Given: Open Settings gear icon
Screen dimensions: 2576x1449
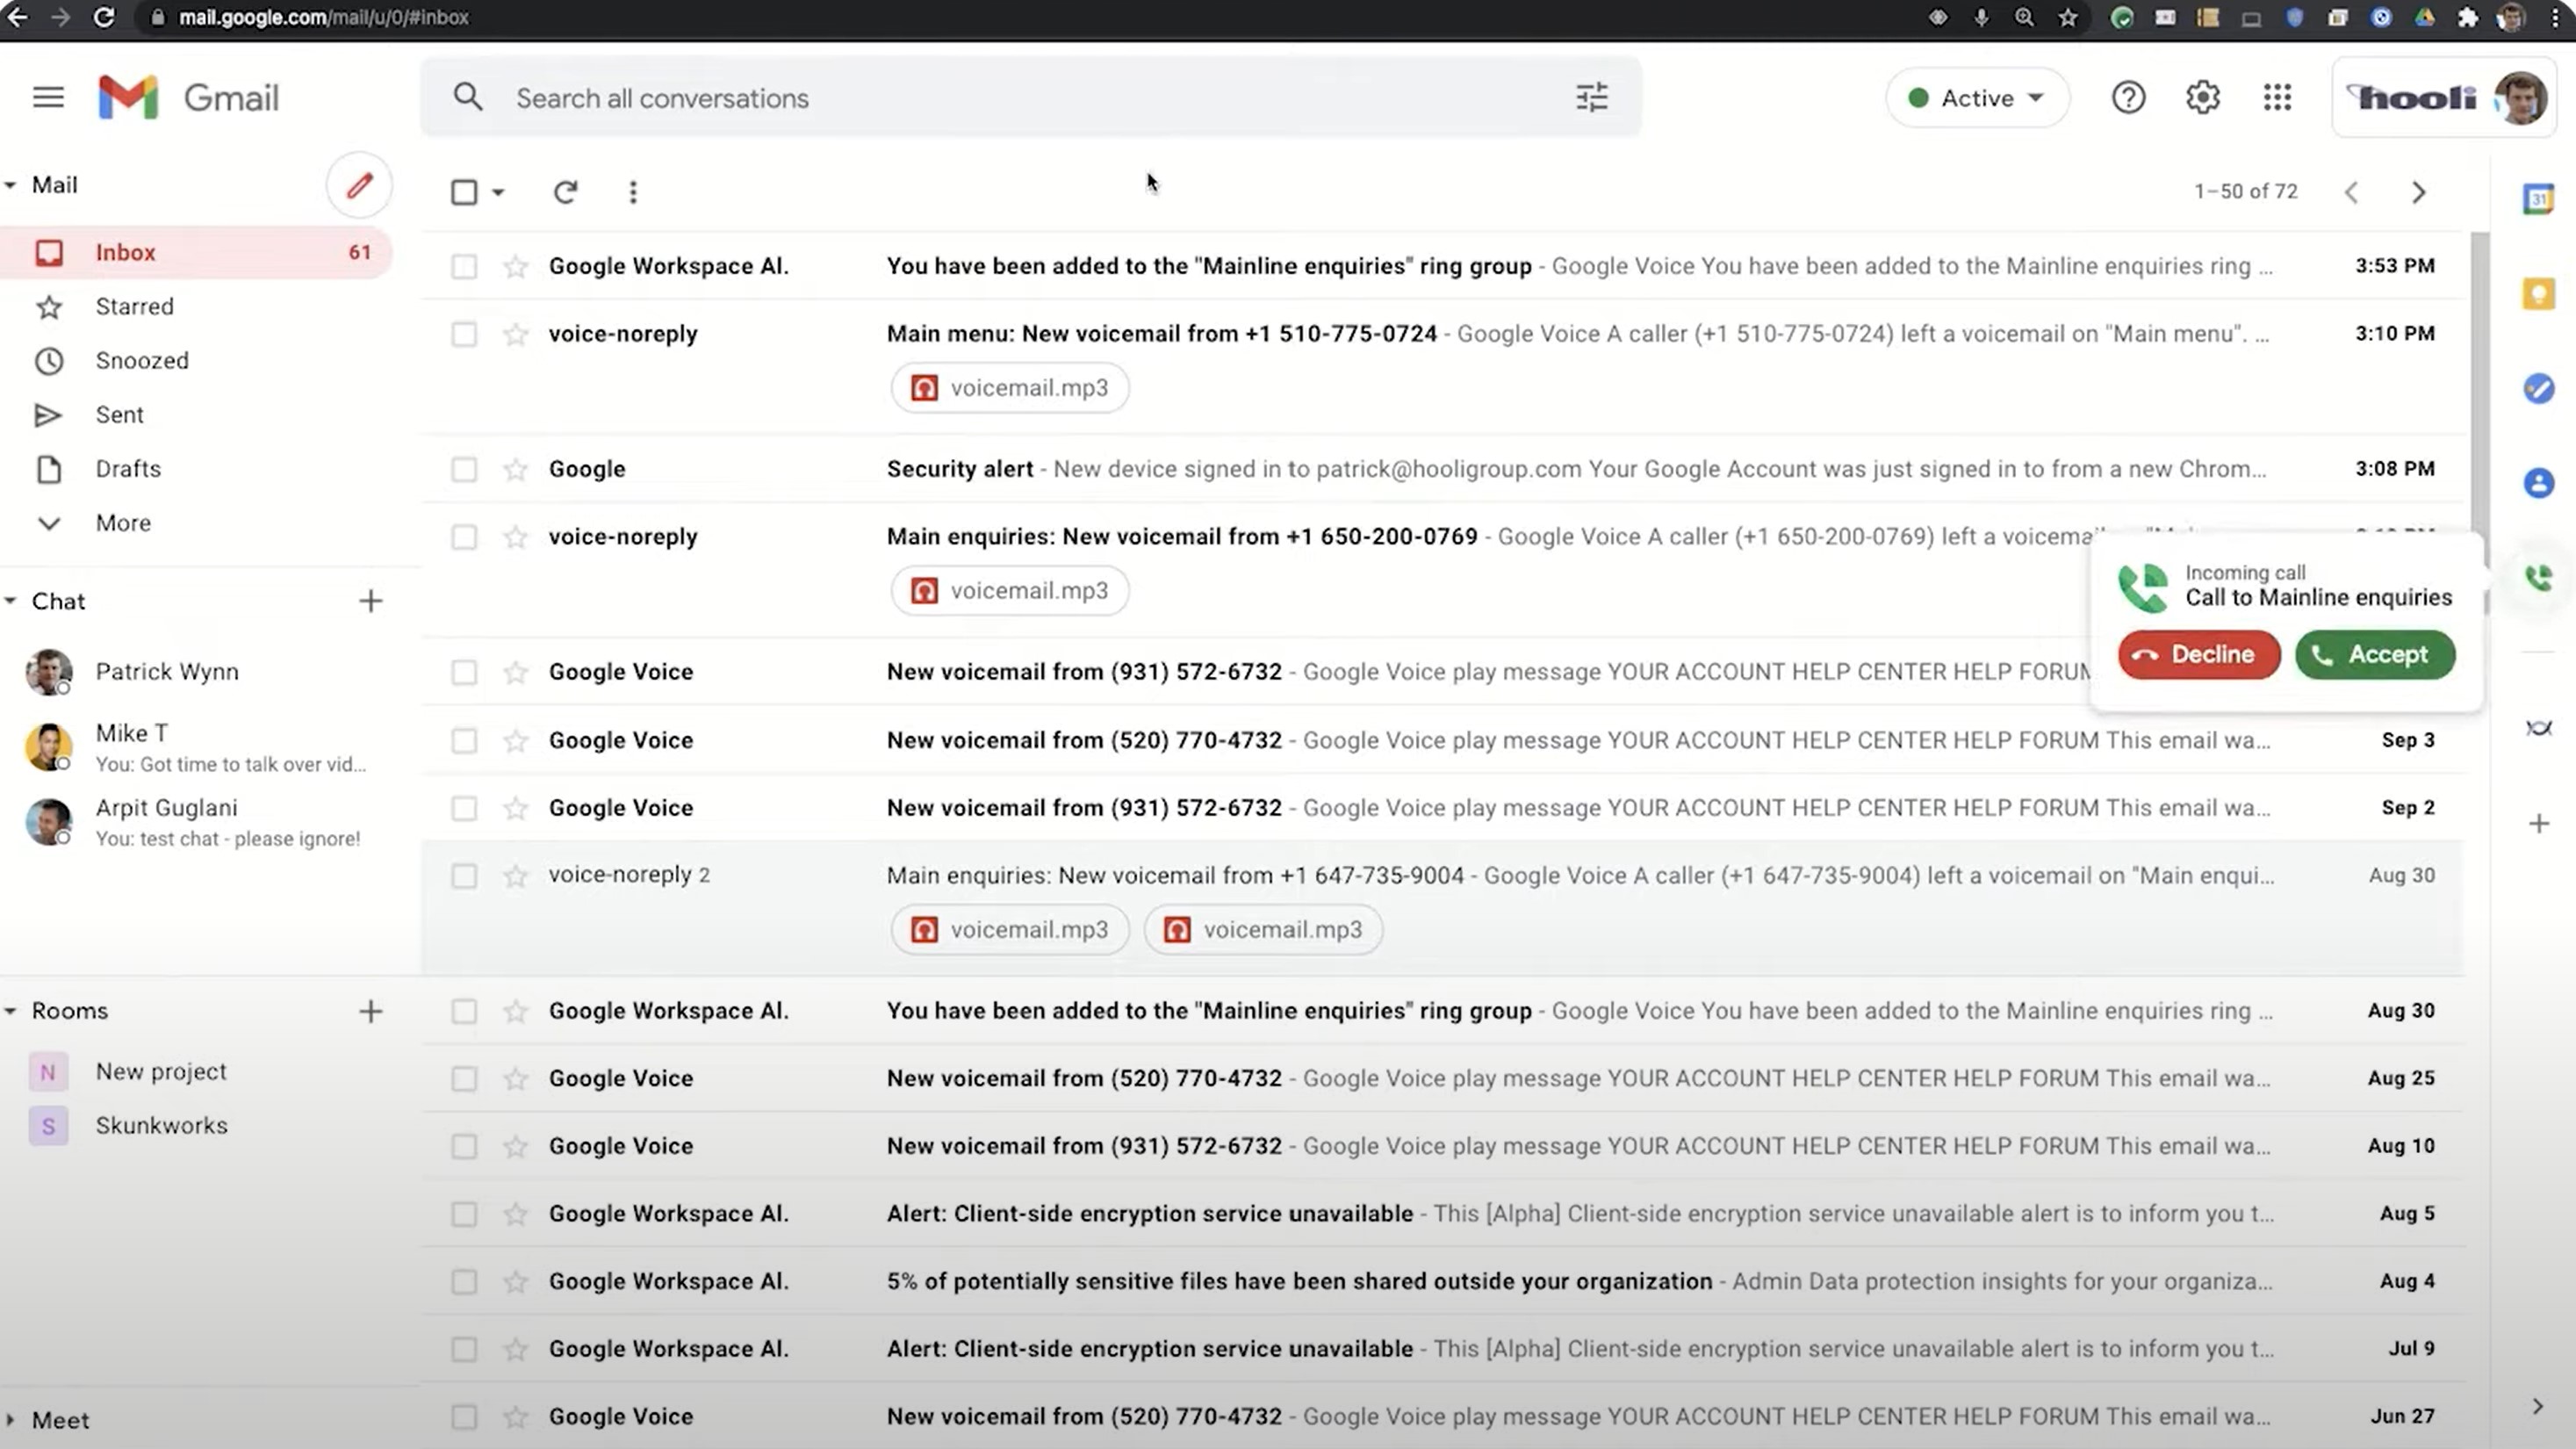Looking at the screenshot, I should (x=2202, y=97).
